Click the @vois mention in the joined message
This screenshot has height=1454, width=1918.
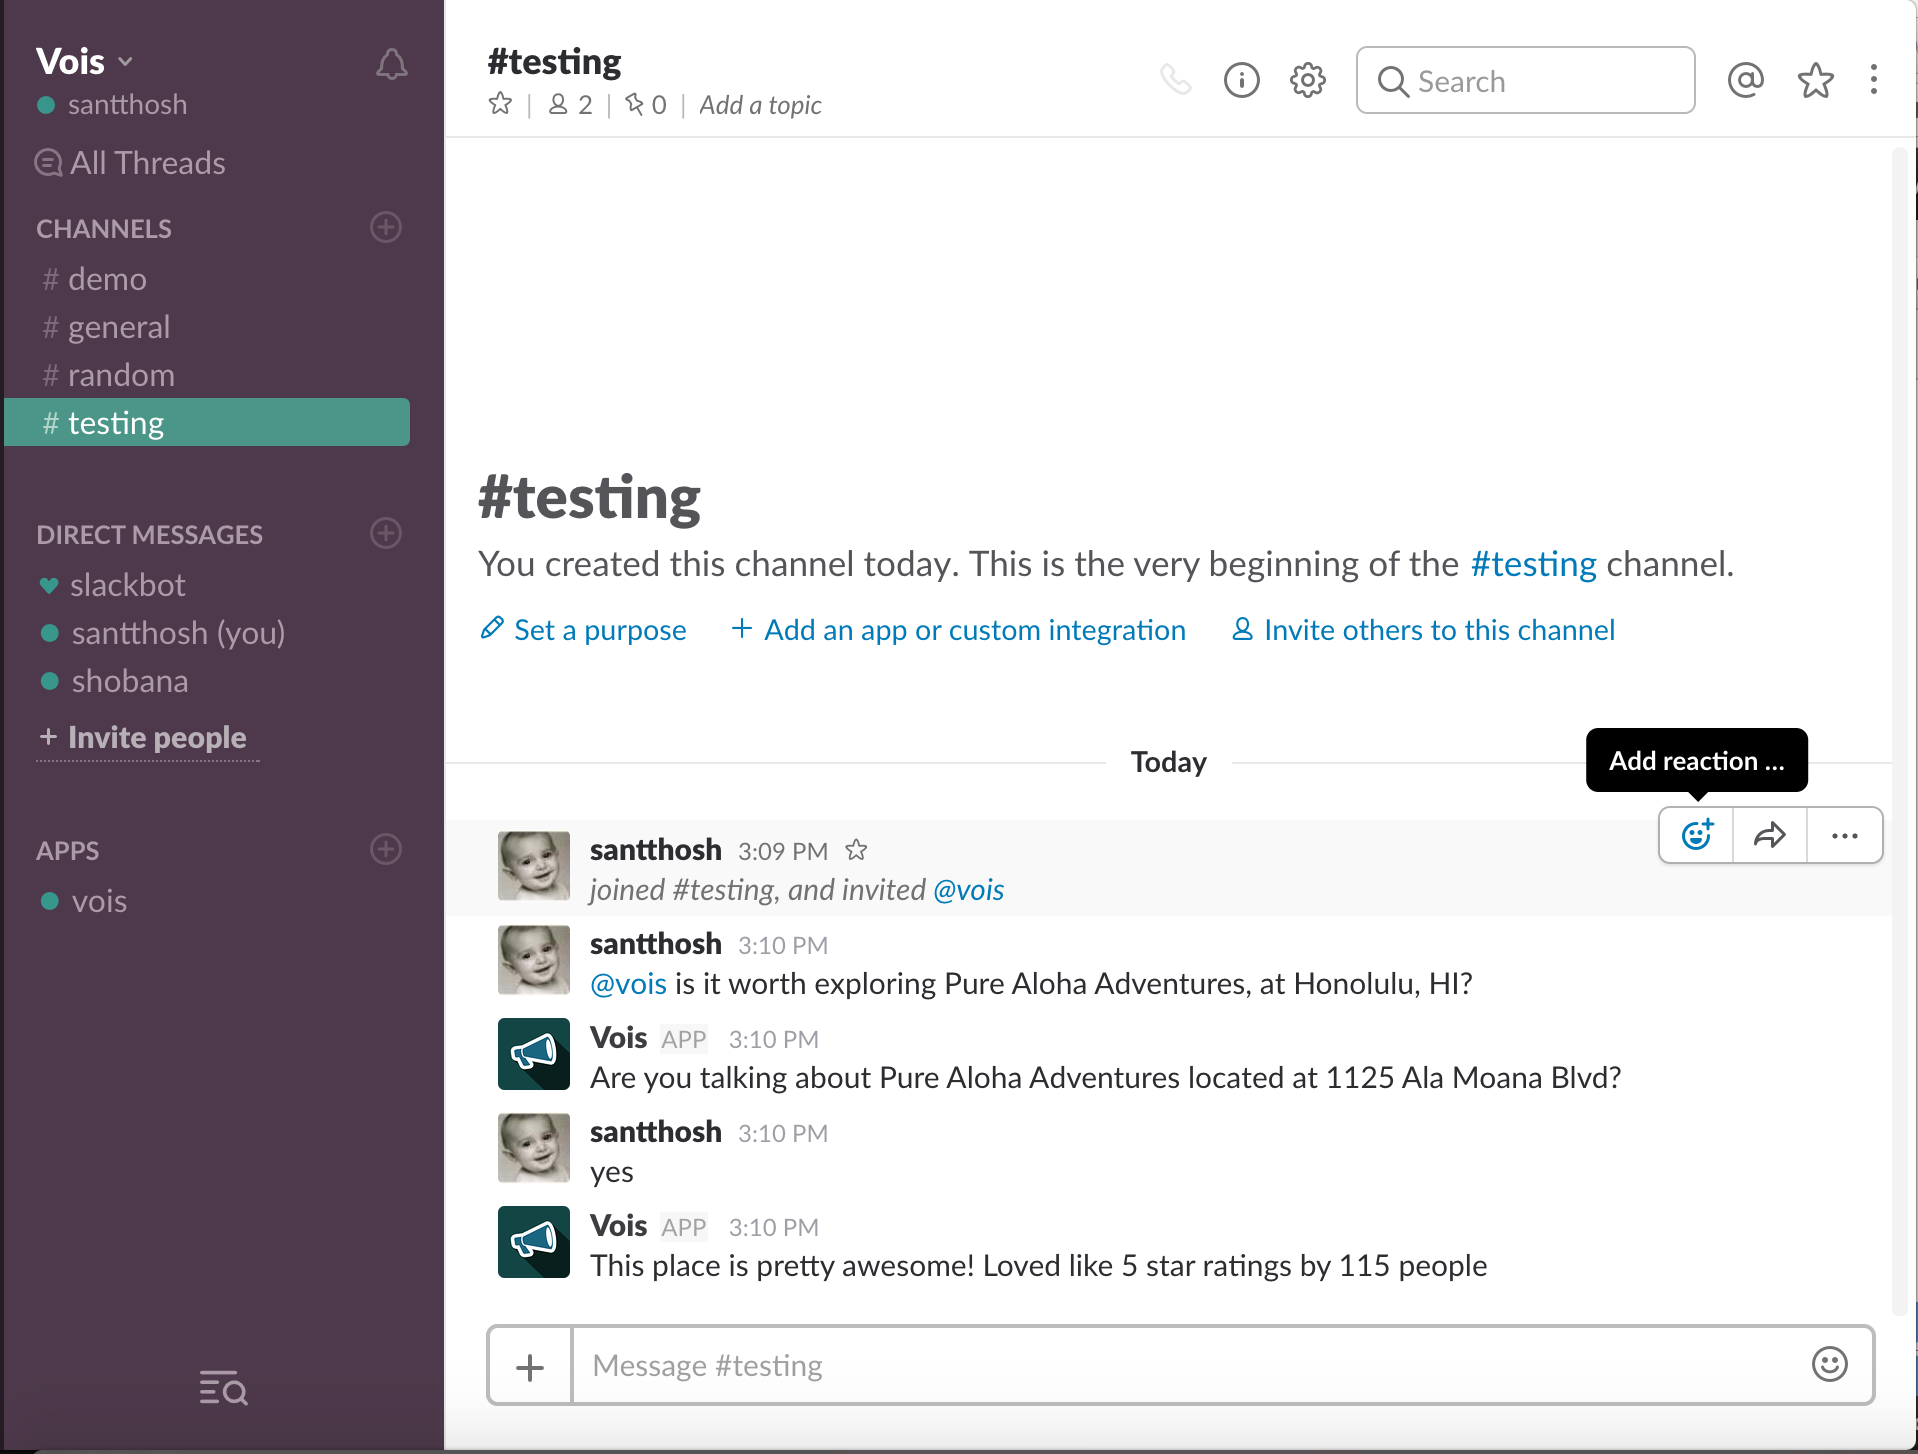(x=968, y=890)
